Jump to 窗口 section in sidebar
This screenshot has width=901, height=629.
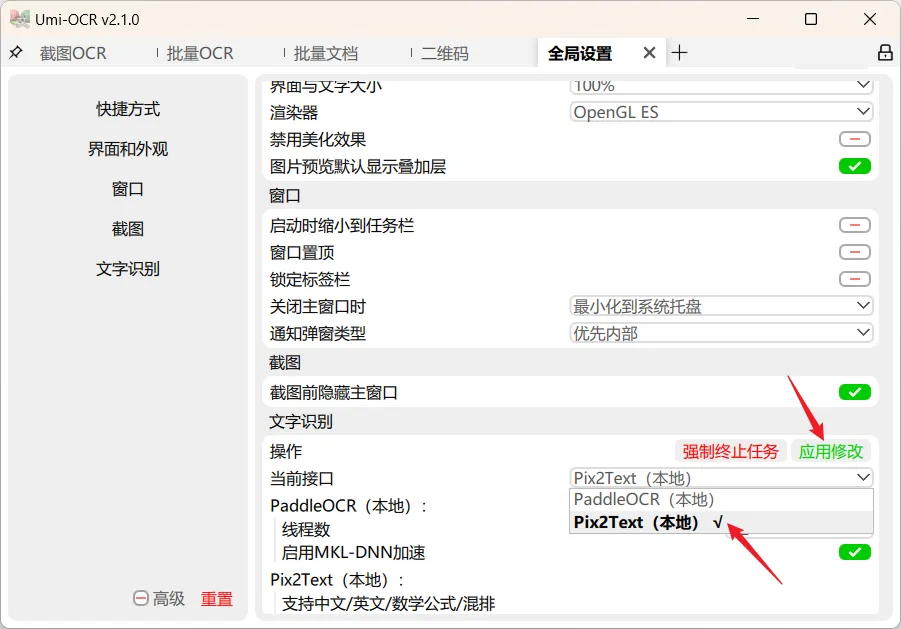click(x=128, y=189)
